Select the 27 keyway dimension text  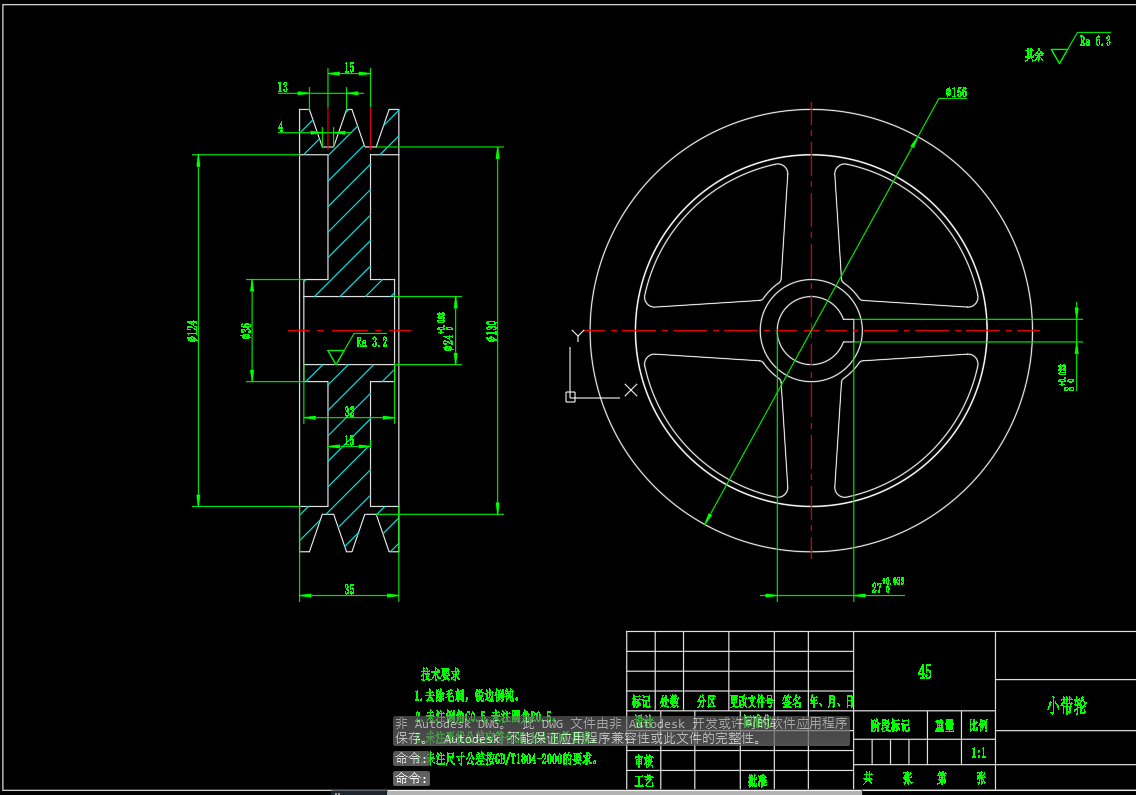click(x=888, y=586)
